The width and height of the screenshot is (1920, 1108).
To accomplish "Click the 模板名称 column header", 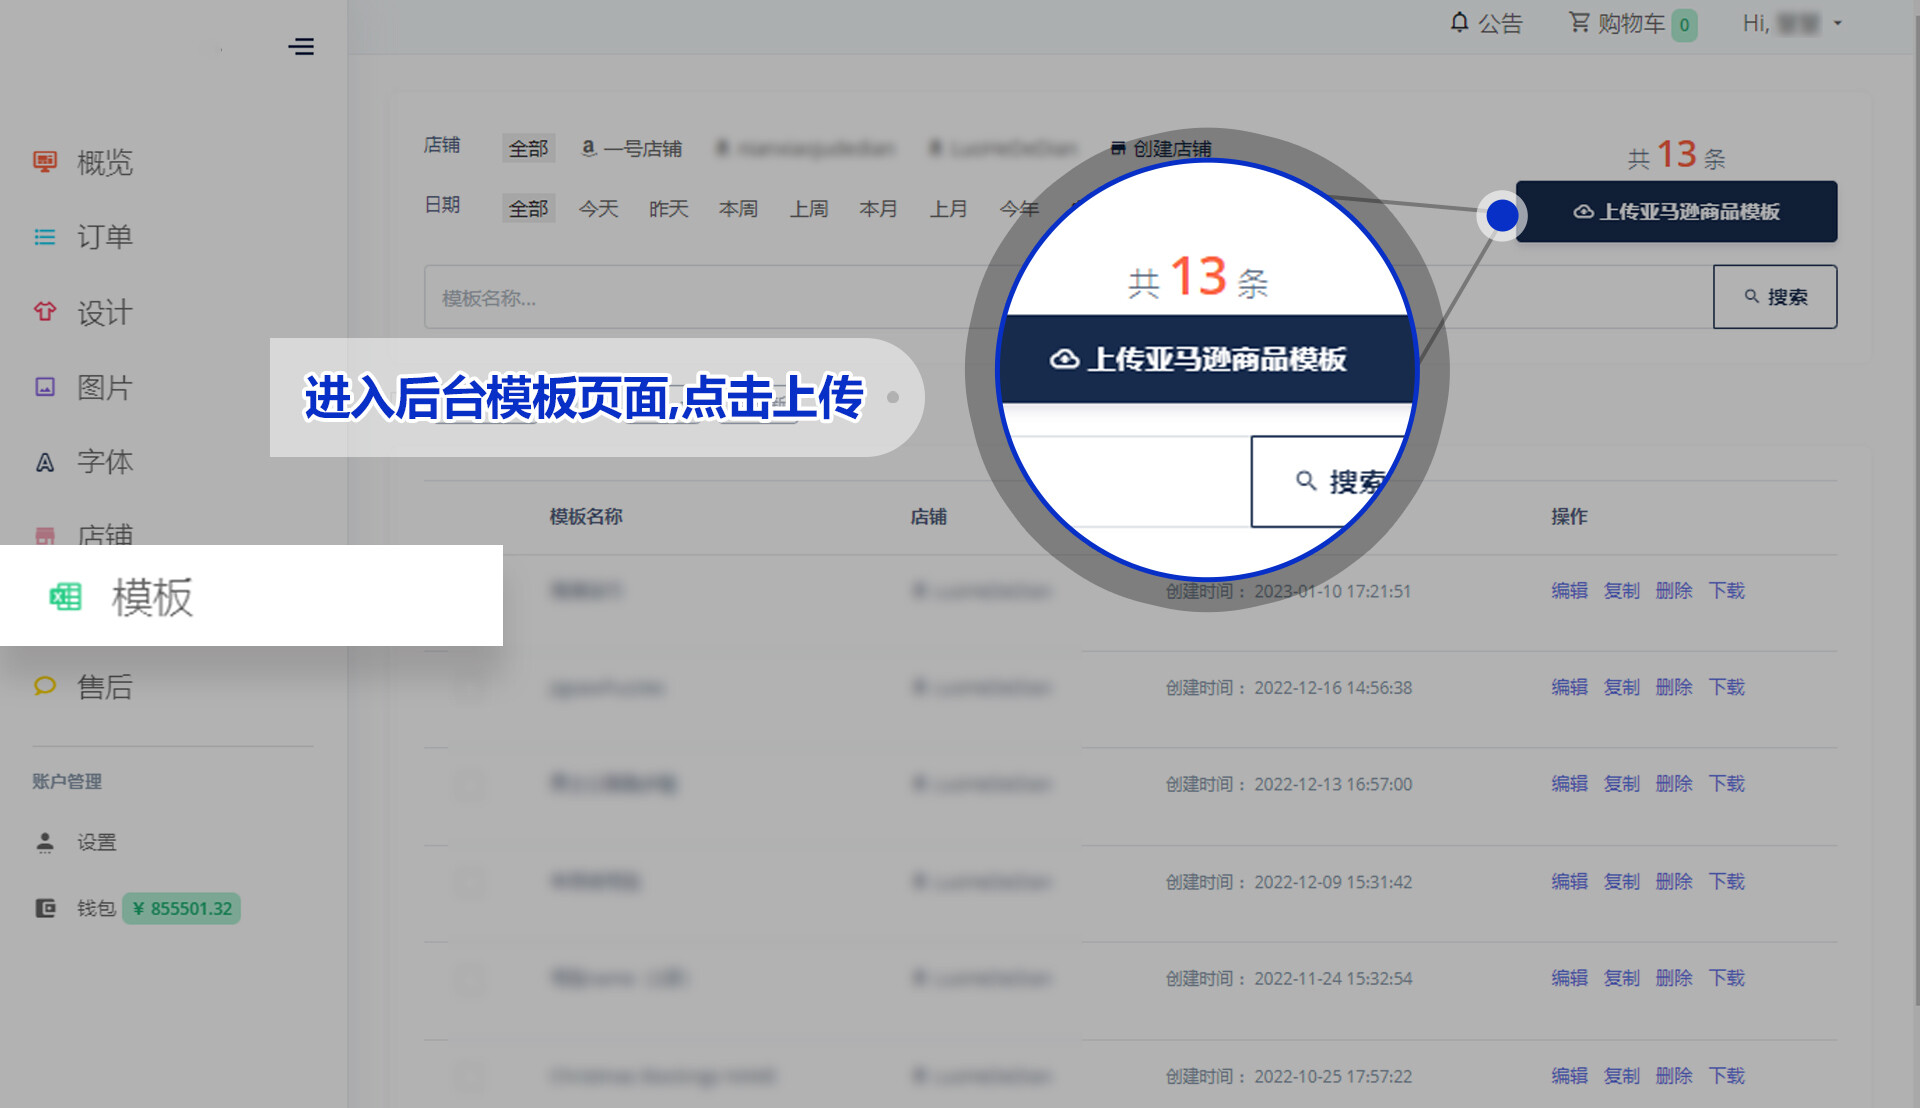I will tap(586, 516).
